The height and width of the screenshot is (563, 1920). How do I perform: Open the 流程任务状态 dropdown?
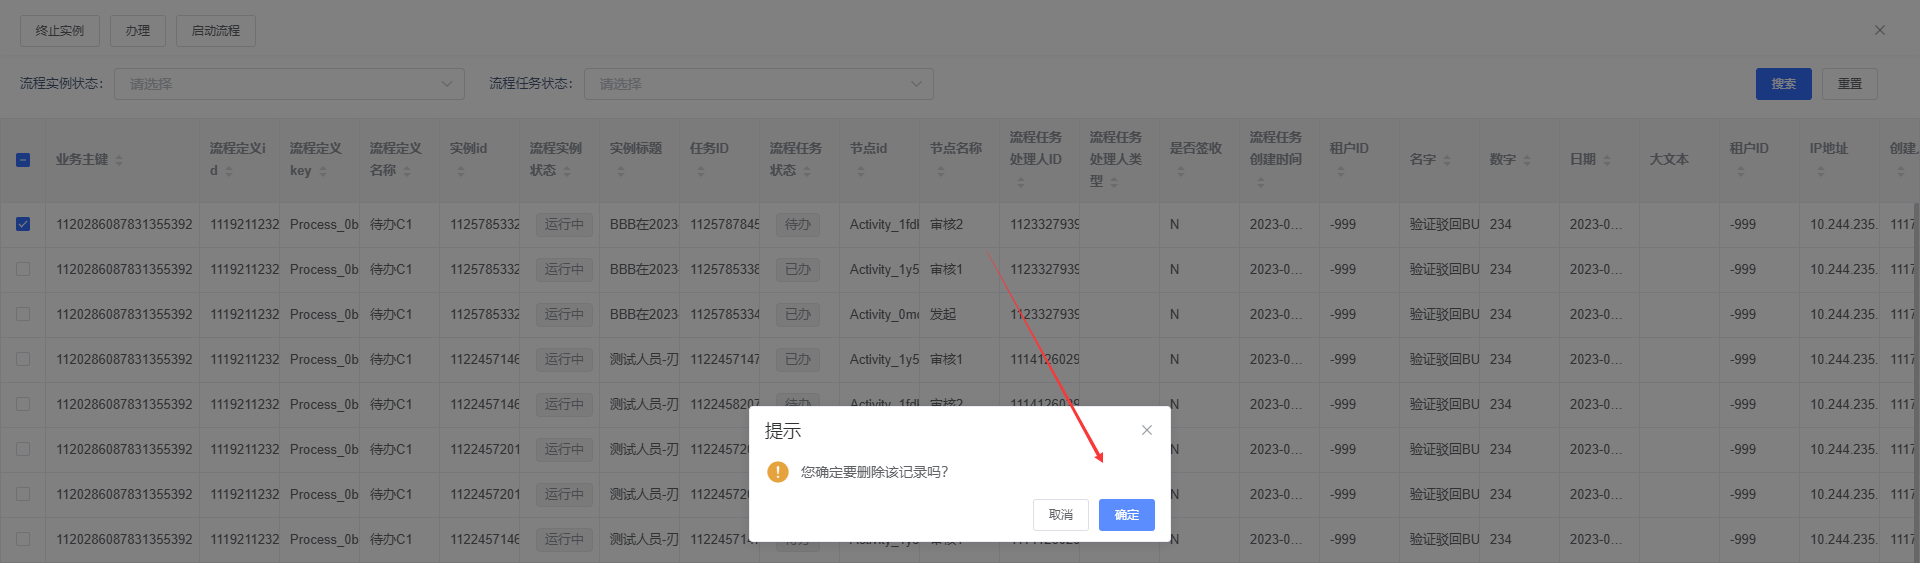tap(758, 84)
